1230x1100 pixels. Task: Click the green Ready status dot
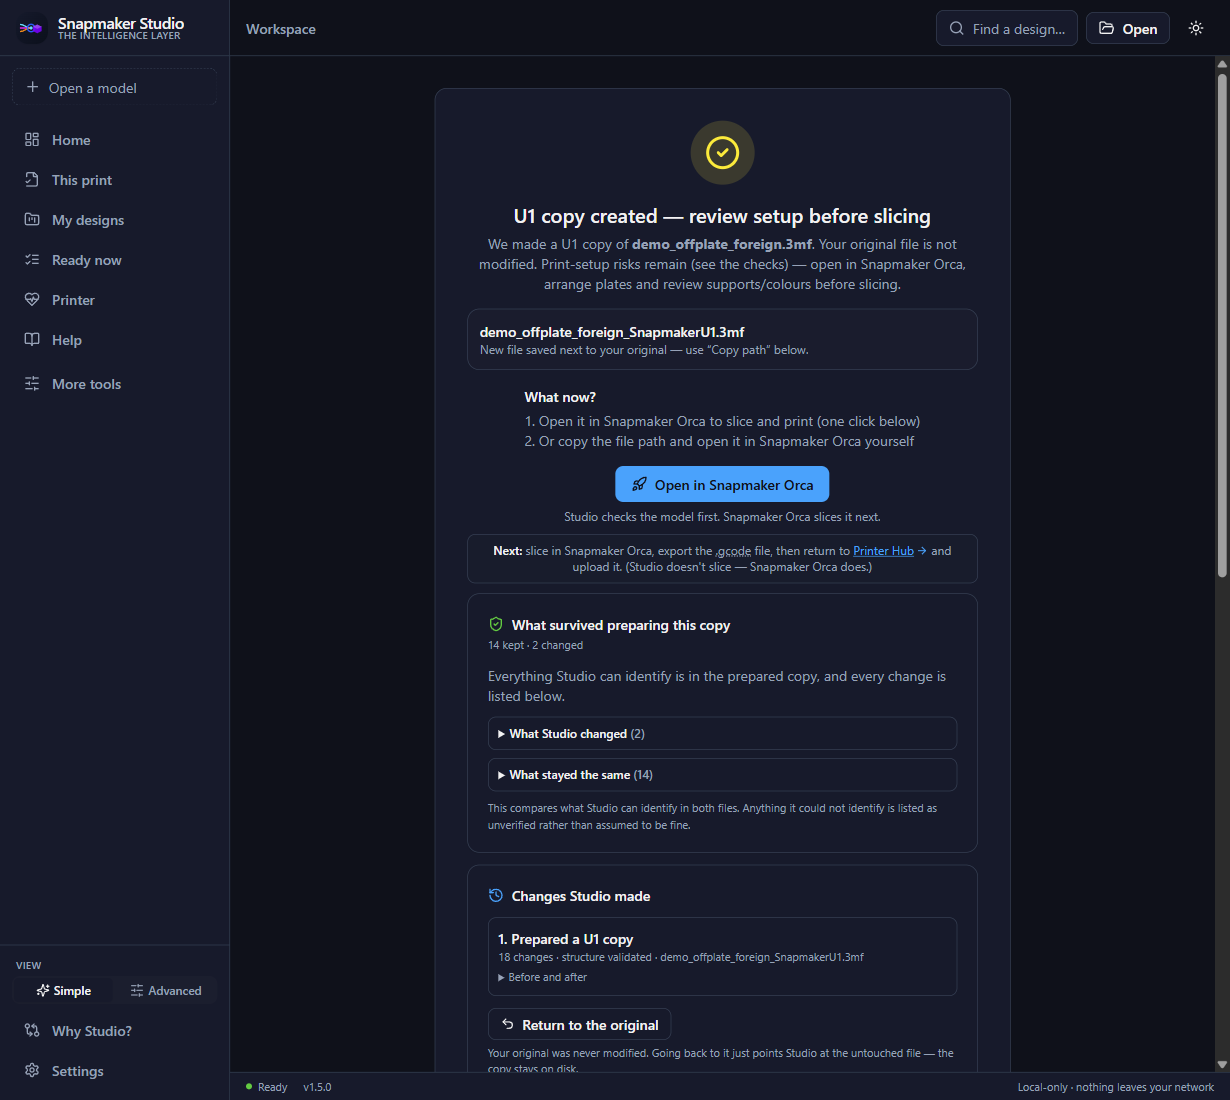249,1087
